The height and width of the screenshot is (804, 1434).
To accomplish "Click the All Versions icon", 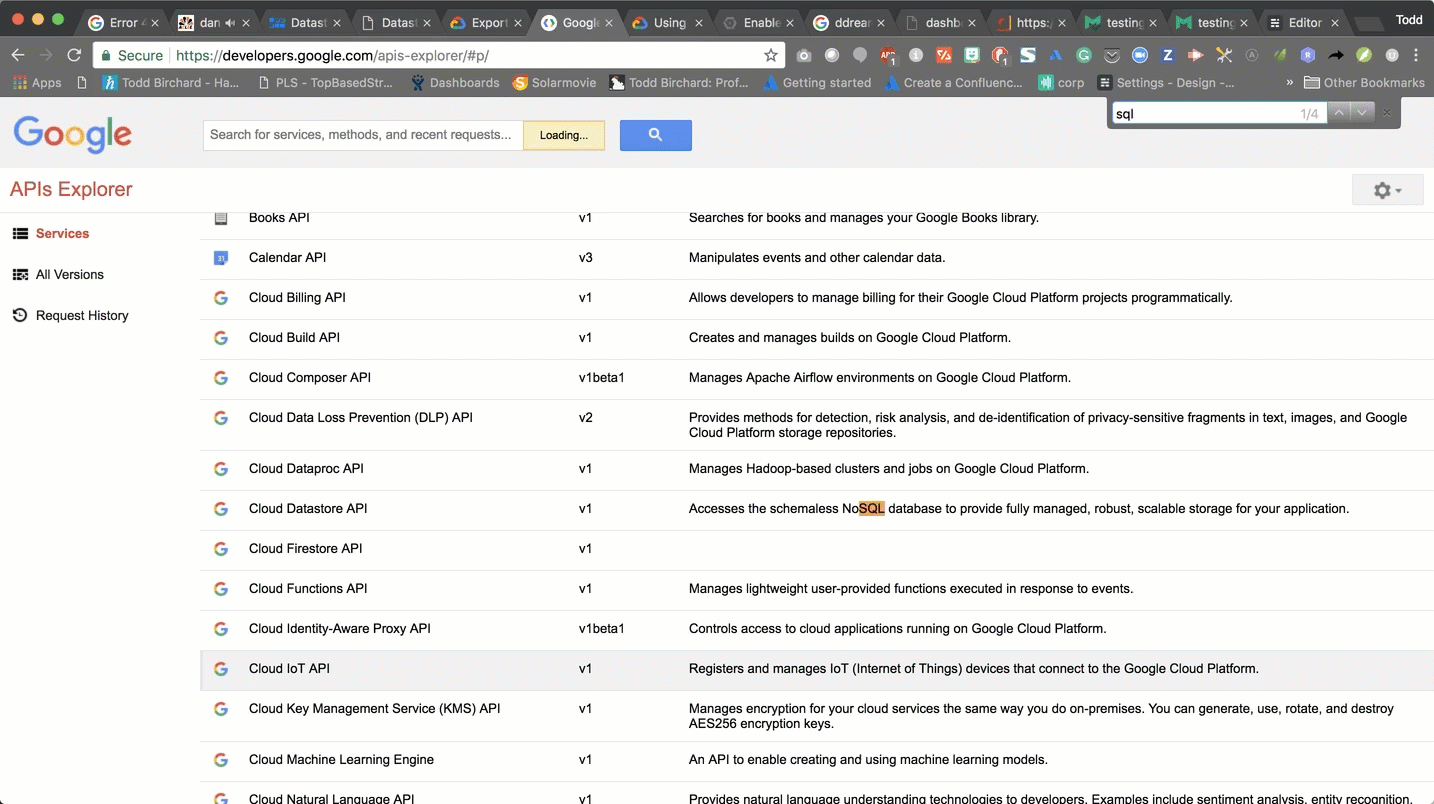I will click(20, 274).
